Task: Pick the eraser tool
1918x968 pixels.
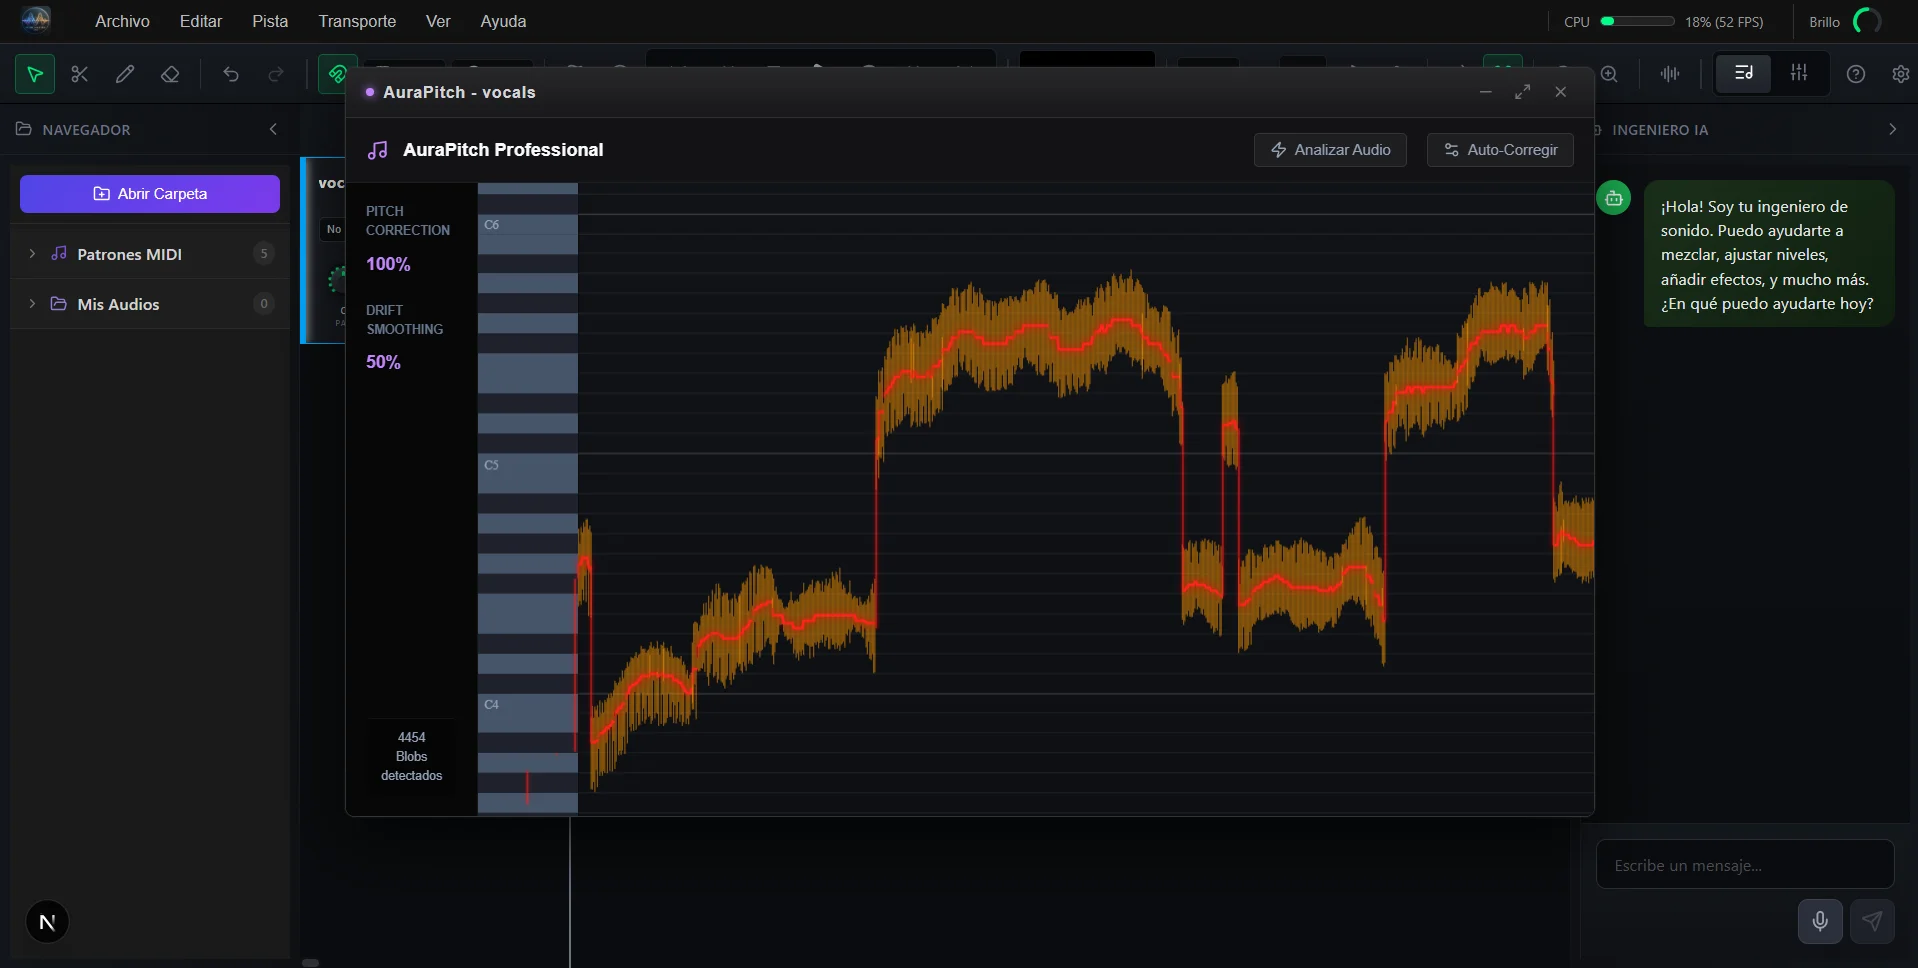Action: click(170, 74)
